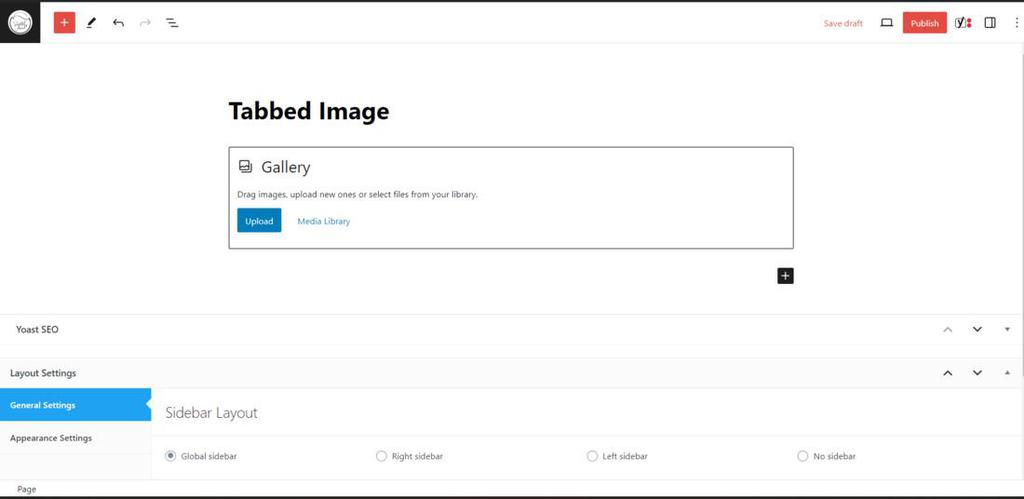Open the Yoast SEO toolbar icon

[962, 22]
